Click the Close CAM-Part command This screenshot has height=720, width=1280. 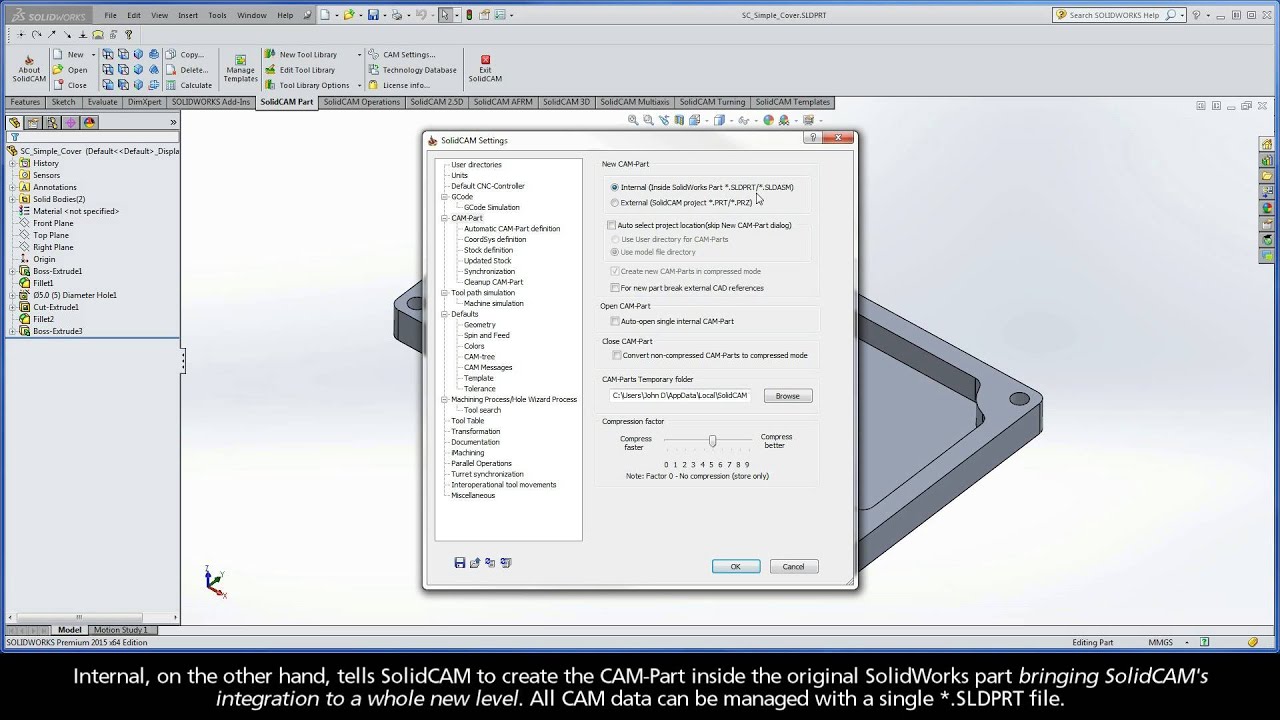pos(69,85)
